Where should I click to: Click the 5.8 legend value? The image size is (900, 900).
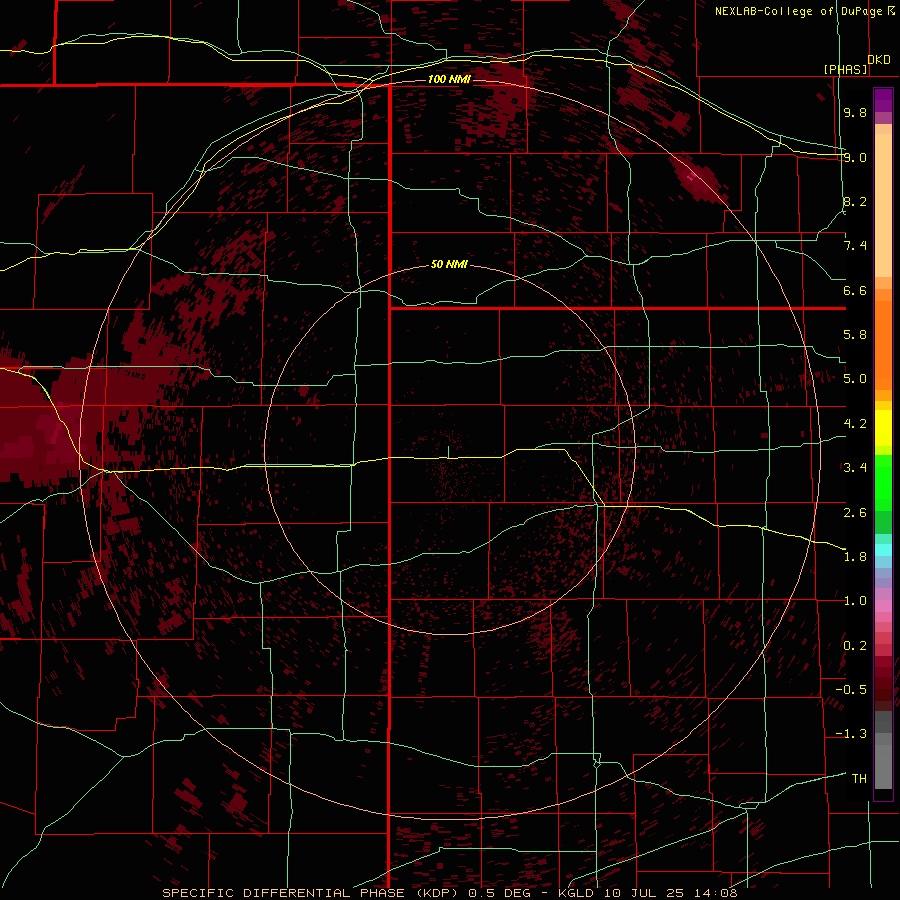click(x=855, y=335)
